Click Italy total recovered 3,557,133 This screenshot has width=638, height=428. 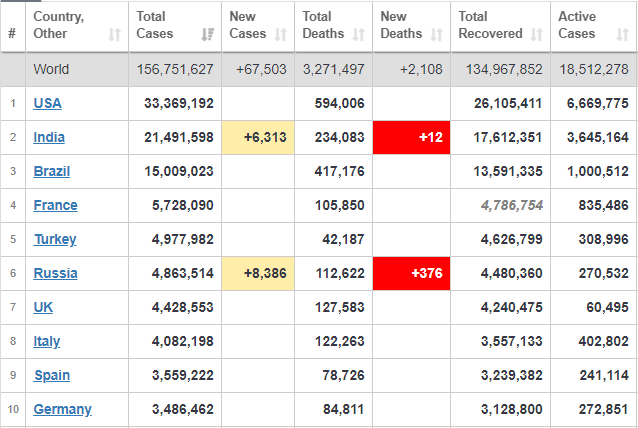(x=512, y=341)
